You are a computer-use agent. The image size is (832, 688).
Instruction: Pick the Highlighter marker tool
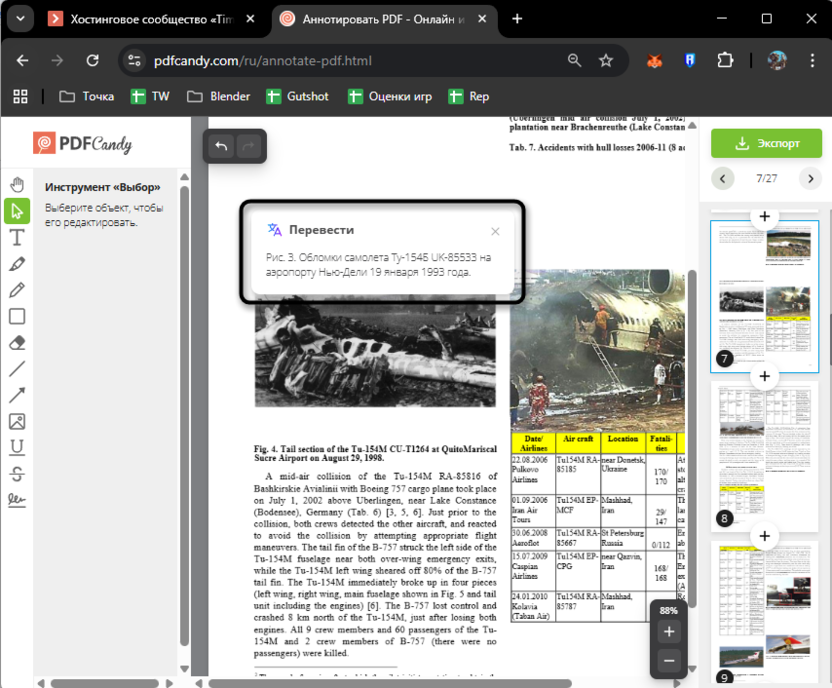(16, 263)
